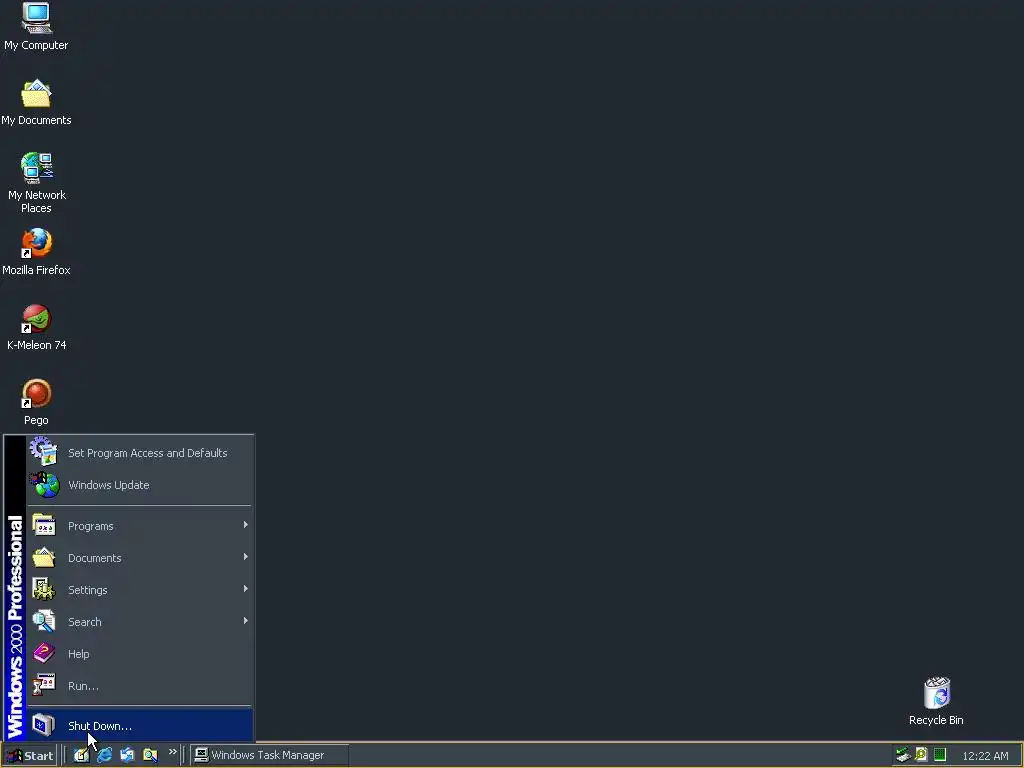1024x768 pixels.
Task: Select the Recycle Bin icon
Action: (936, 701)
